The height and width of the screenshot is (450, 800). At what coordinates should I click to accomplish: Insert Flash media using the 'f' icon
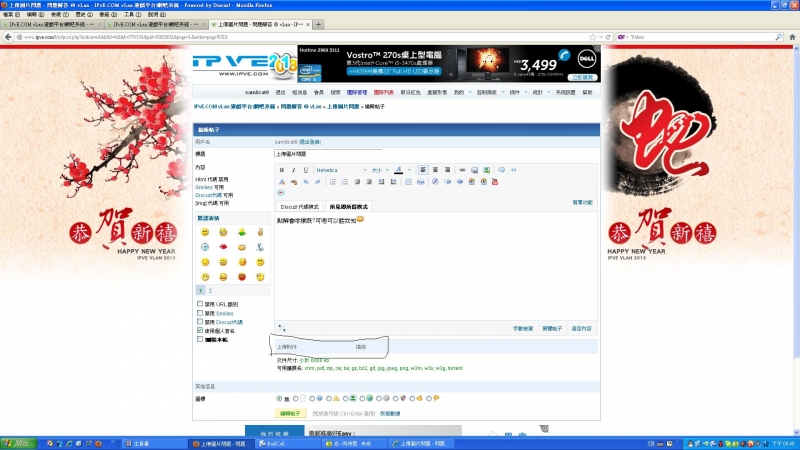coord(435,182)
